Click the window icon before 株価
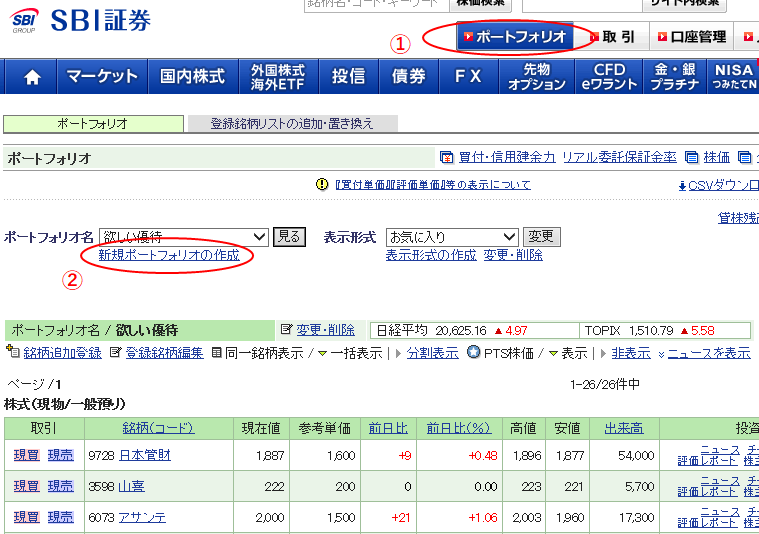 [692, 157]
